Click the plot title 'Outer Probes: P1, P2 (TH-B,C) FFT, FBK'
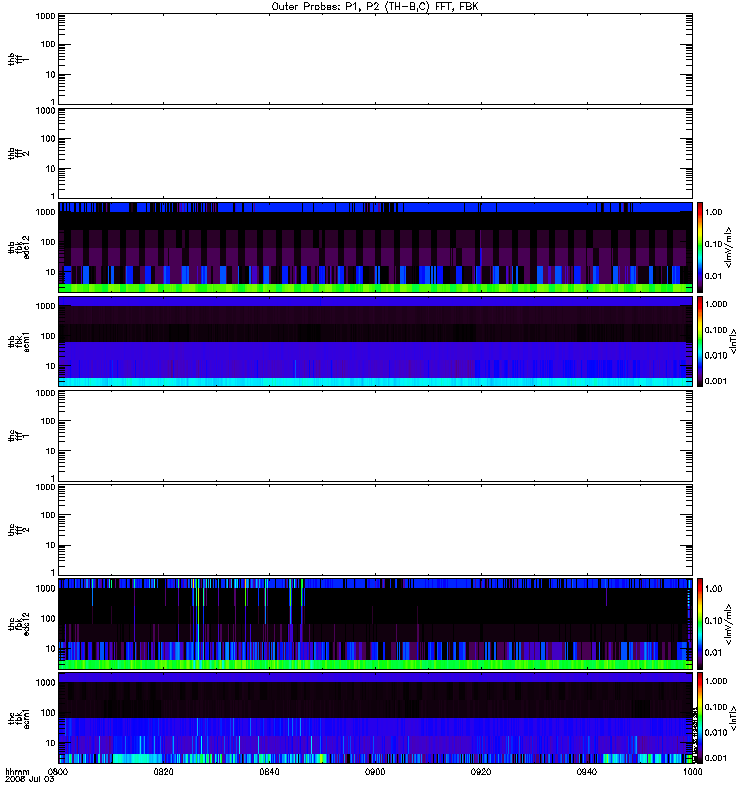 tap(375, 7)
